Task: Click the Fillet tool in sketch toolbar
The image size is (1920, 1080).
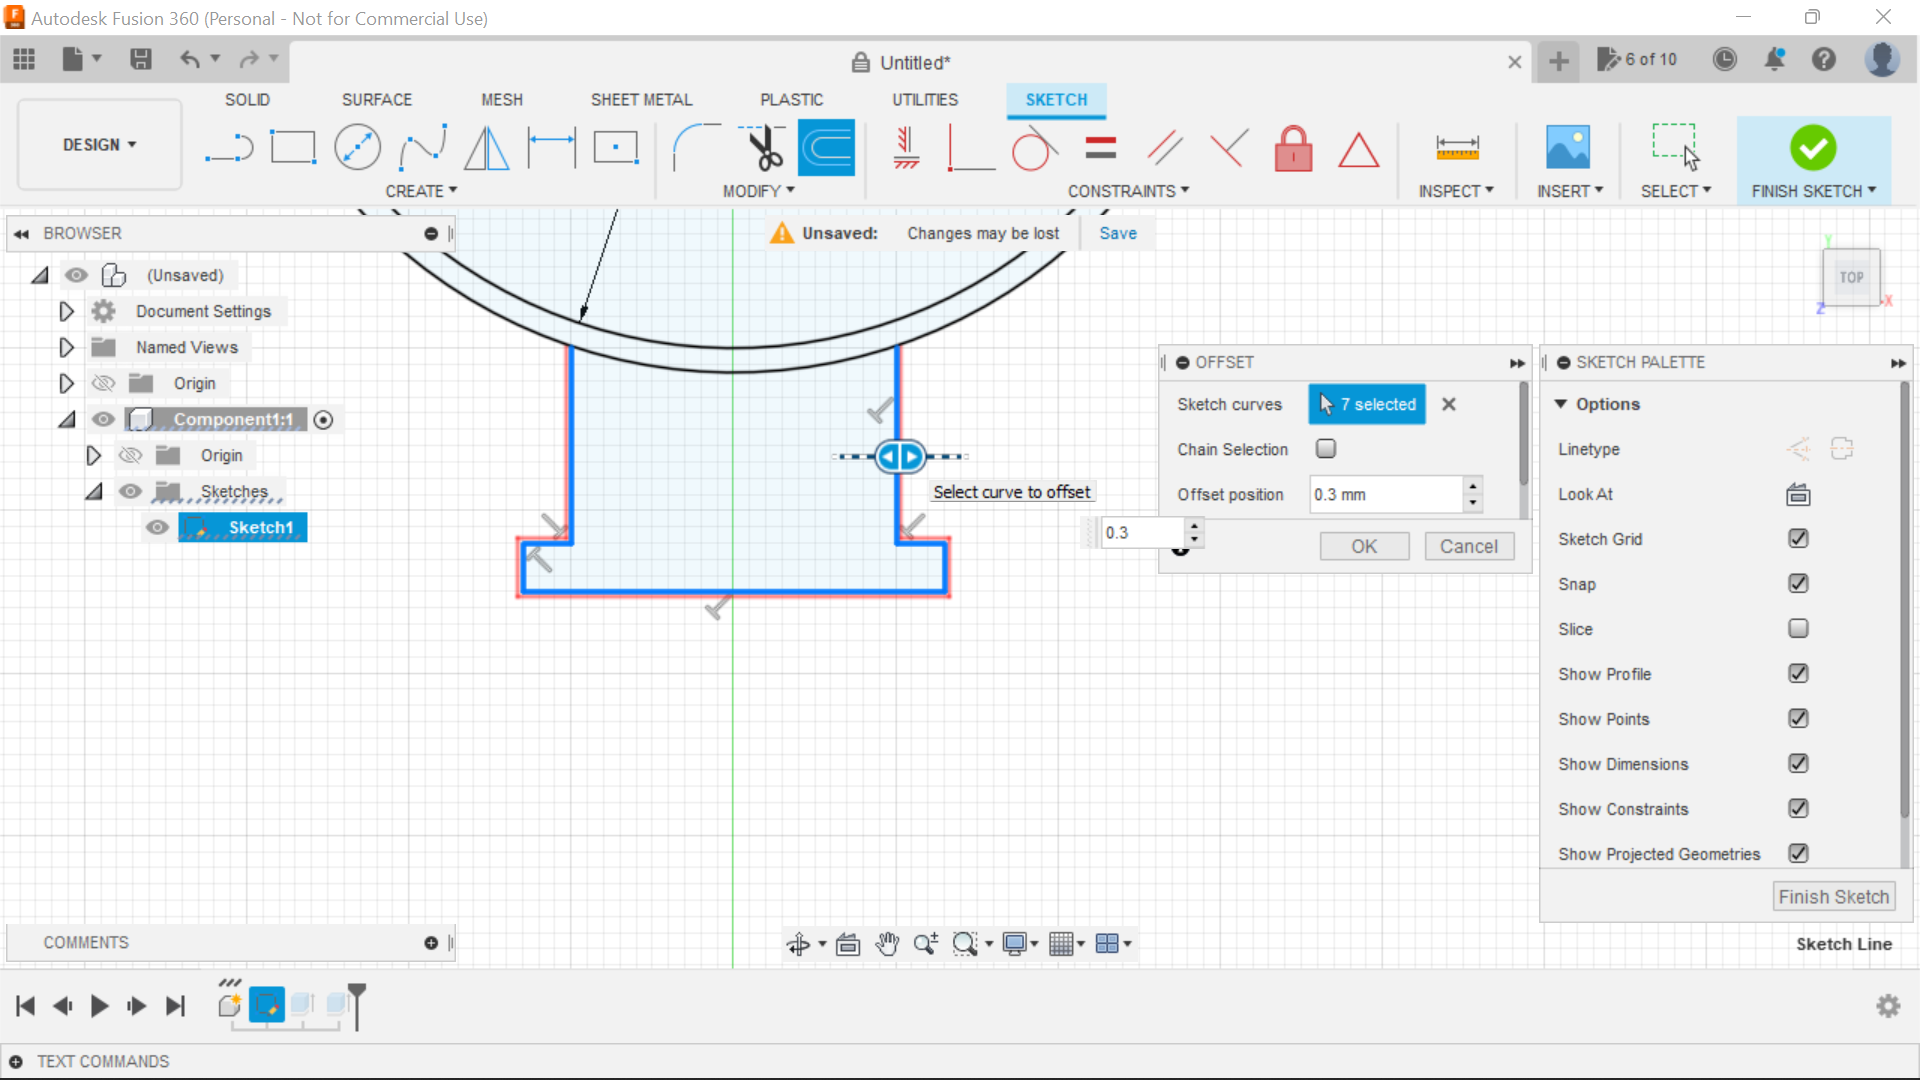Action: coord(692,146)
